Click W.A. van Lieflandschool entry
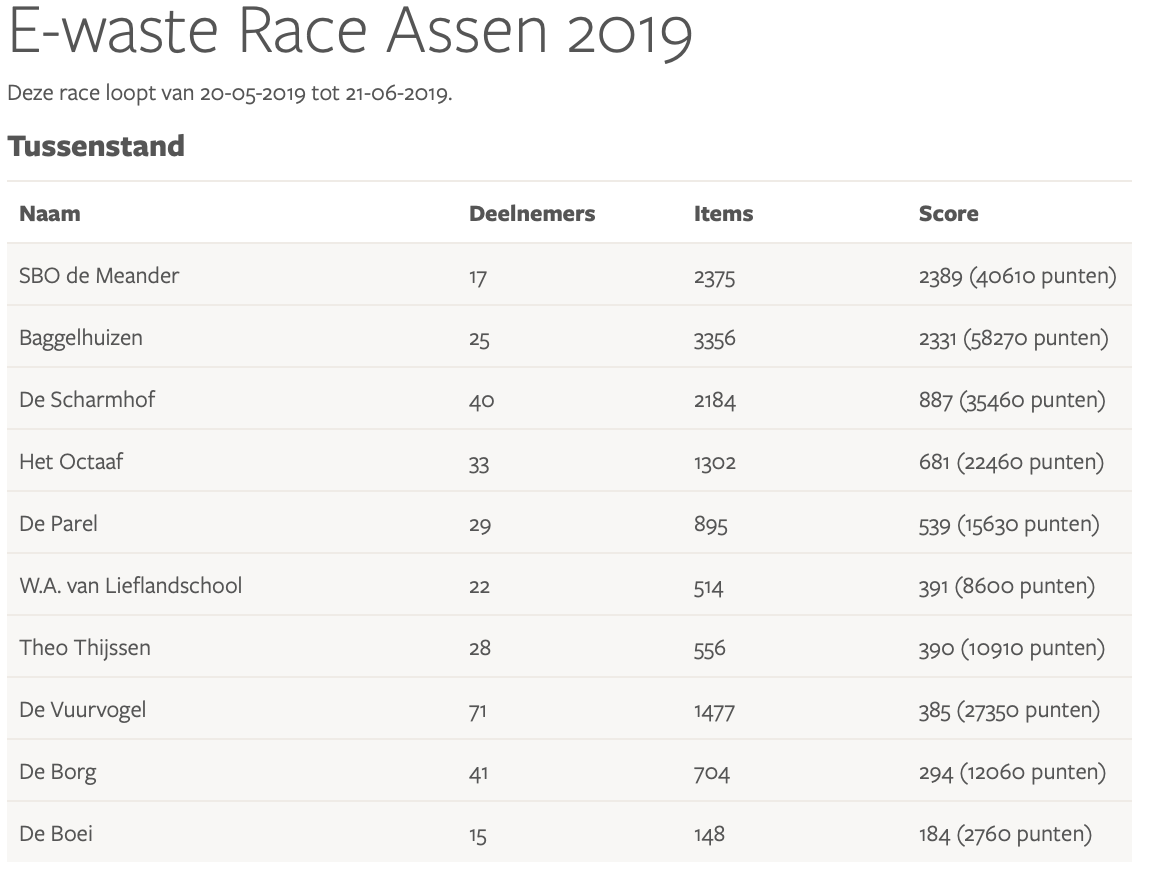The width and height of the screenshot is (1150, 884). (130, 586)
